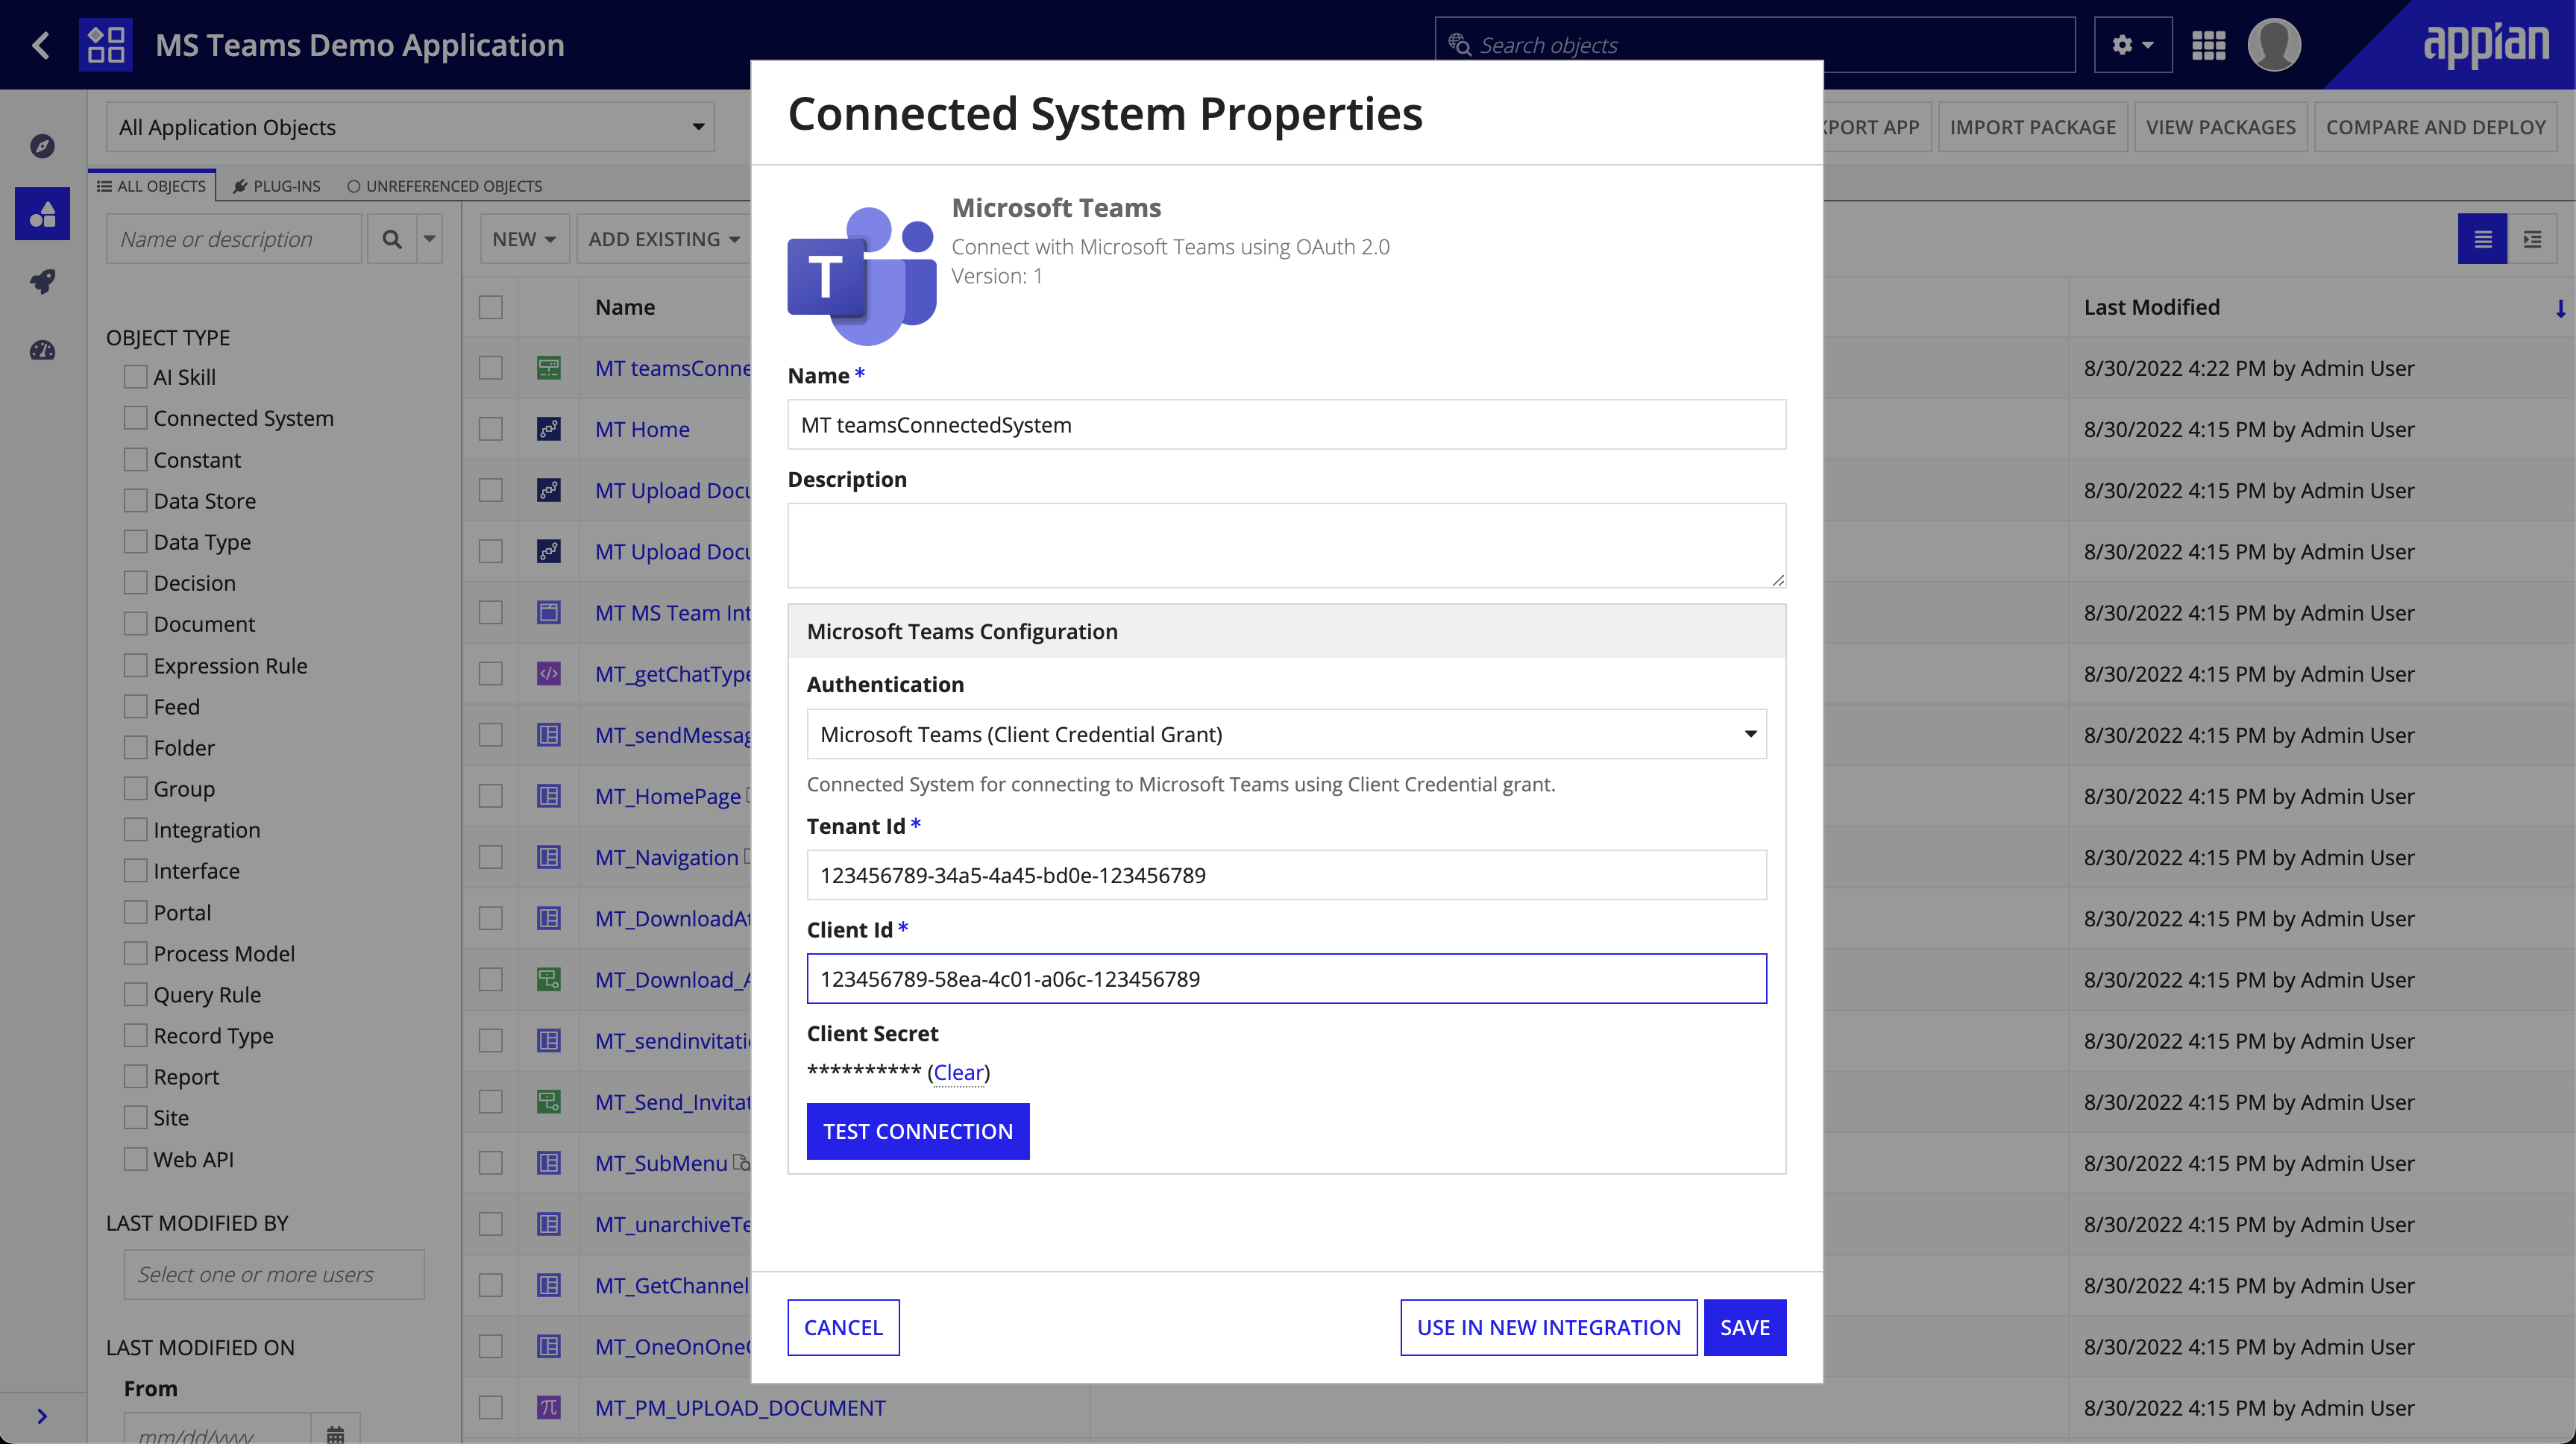
Task: Check the Process Model filter
Action: pos(136,953)
